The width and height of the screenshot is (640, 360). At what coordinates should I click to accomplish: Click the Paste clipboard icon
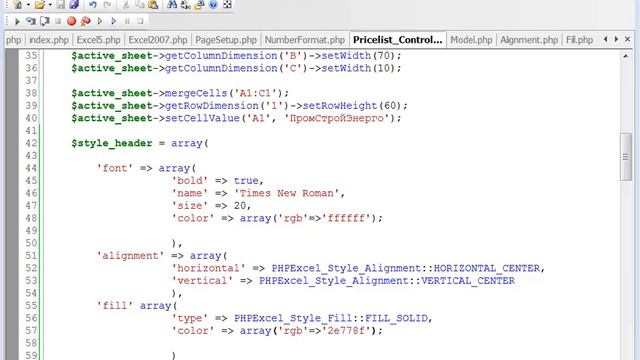(x=153, y=5)
